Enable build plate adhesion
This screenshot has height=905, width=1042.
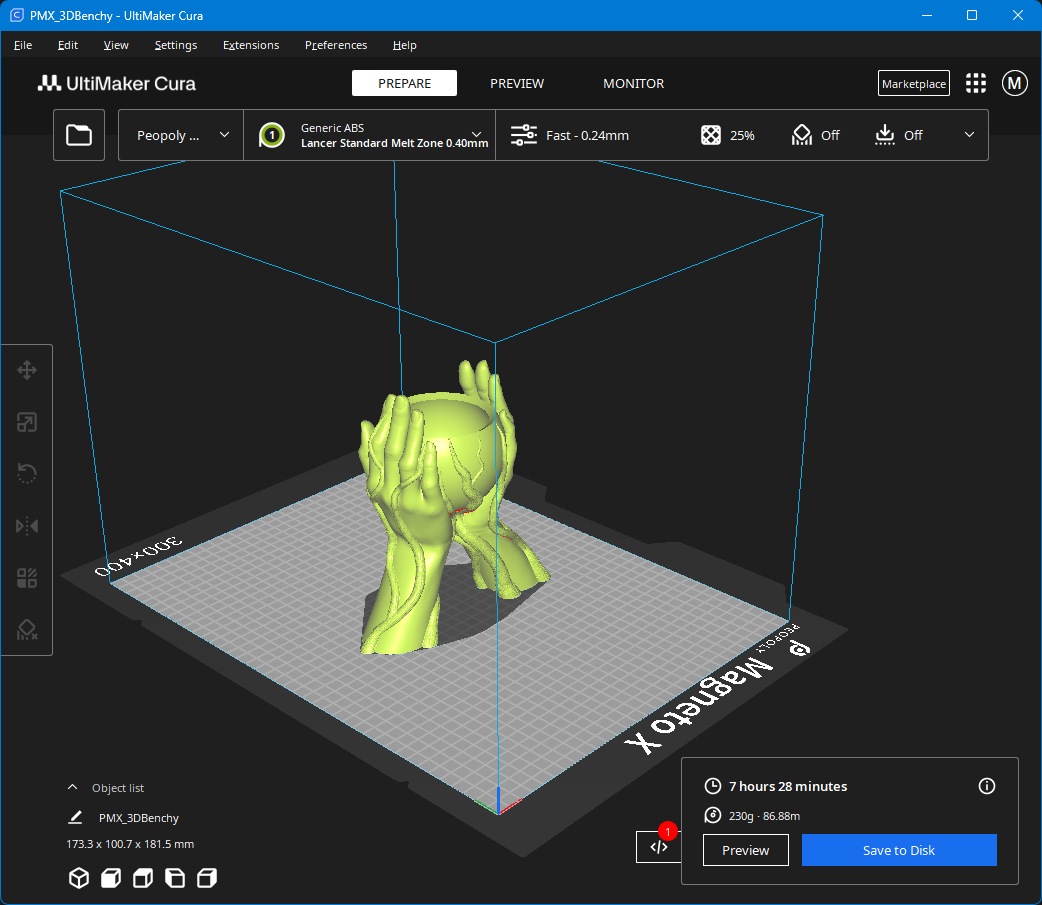(897, 135)
